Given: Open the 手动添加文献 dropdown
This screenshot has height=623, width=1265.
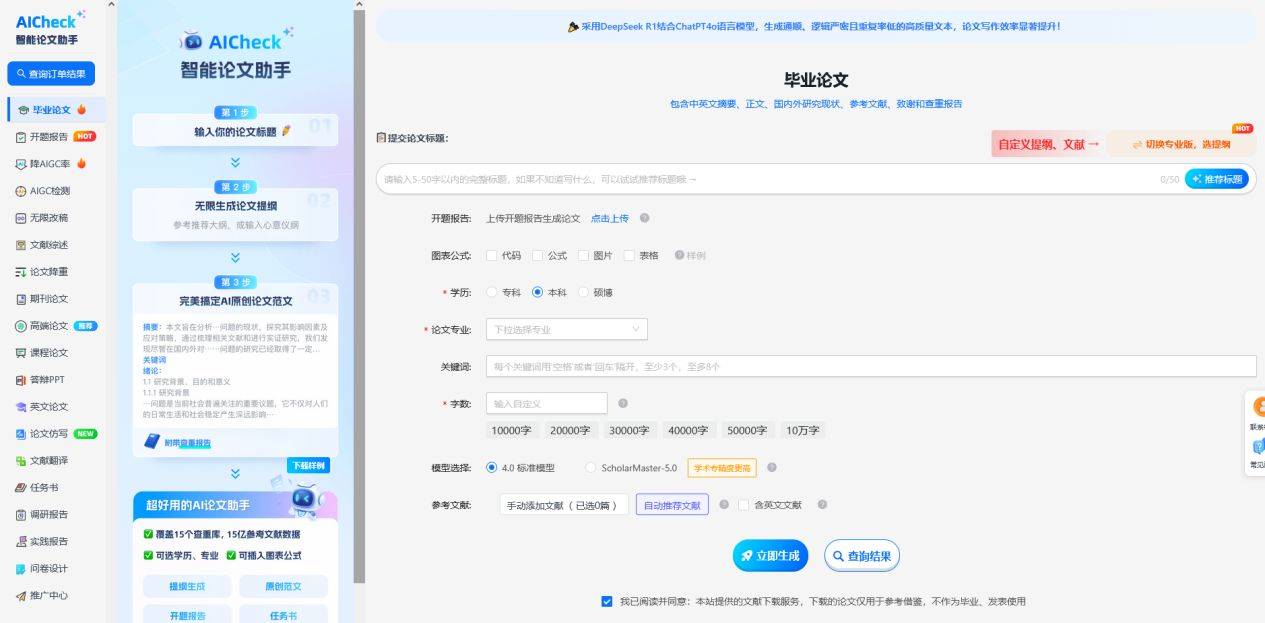Looking at the screenshot, I should click(x=563, y=504).
